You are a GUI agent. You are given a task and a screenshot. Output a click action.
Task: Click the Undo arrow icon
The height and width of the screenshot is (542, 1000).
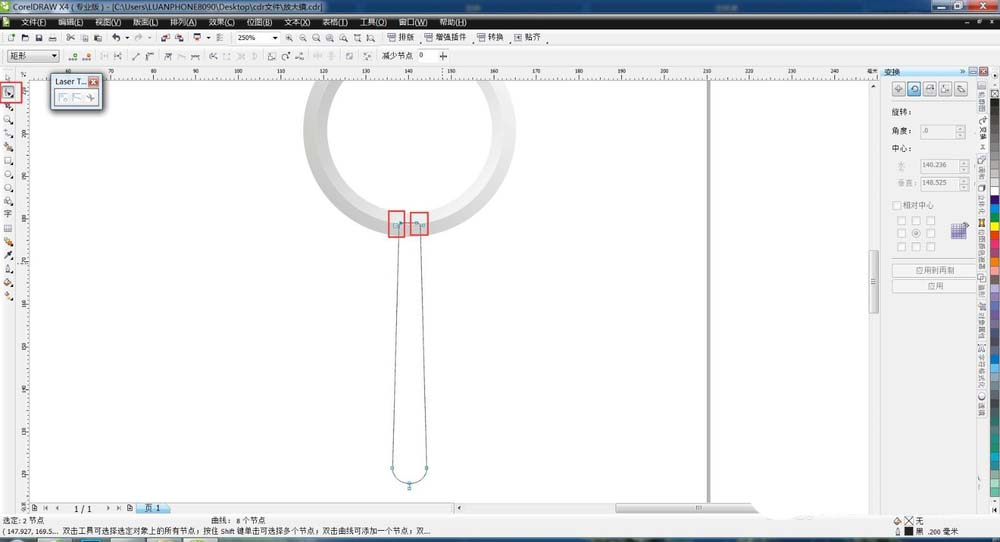click(116, 38)
